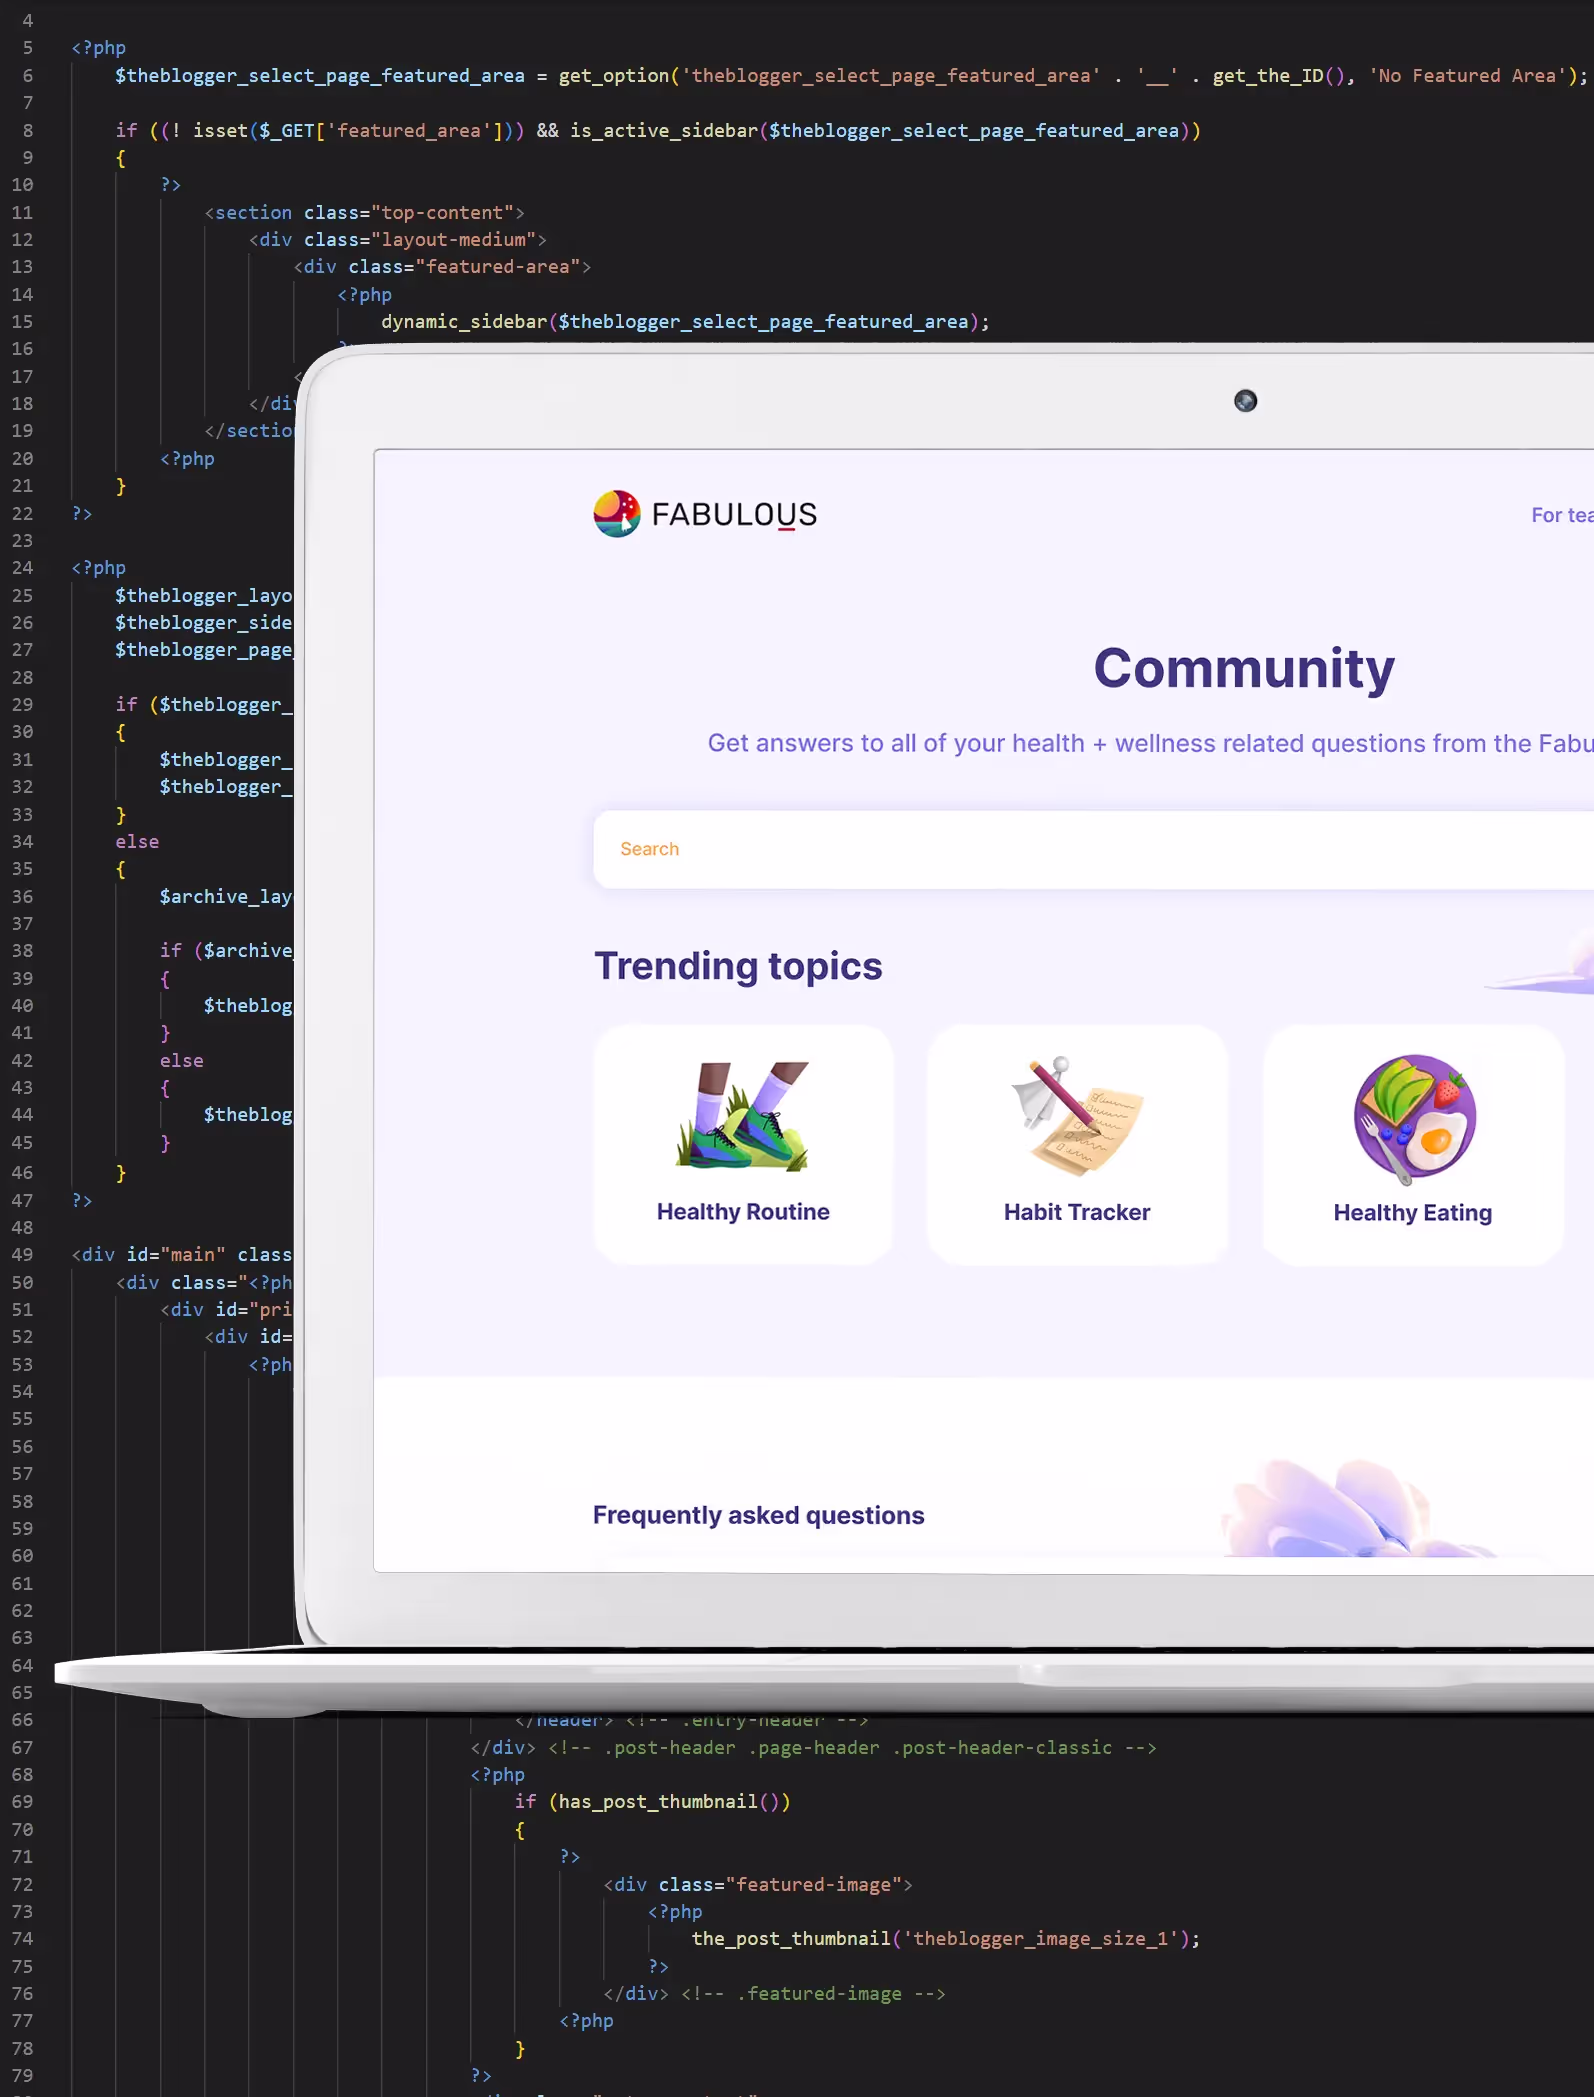Click the Trending topics heading
This screenshot has width=1594, height=2097.
pos(738,966)
